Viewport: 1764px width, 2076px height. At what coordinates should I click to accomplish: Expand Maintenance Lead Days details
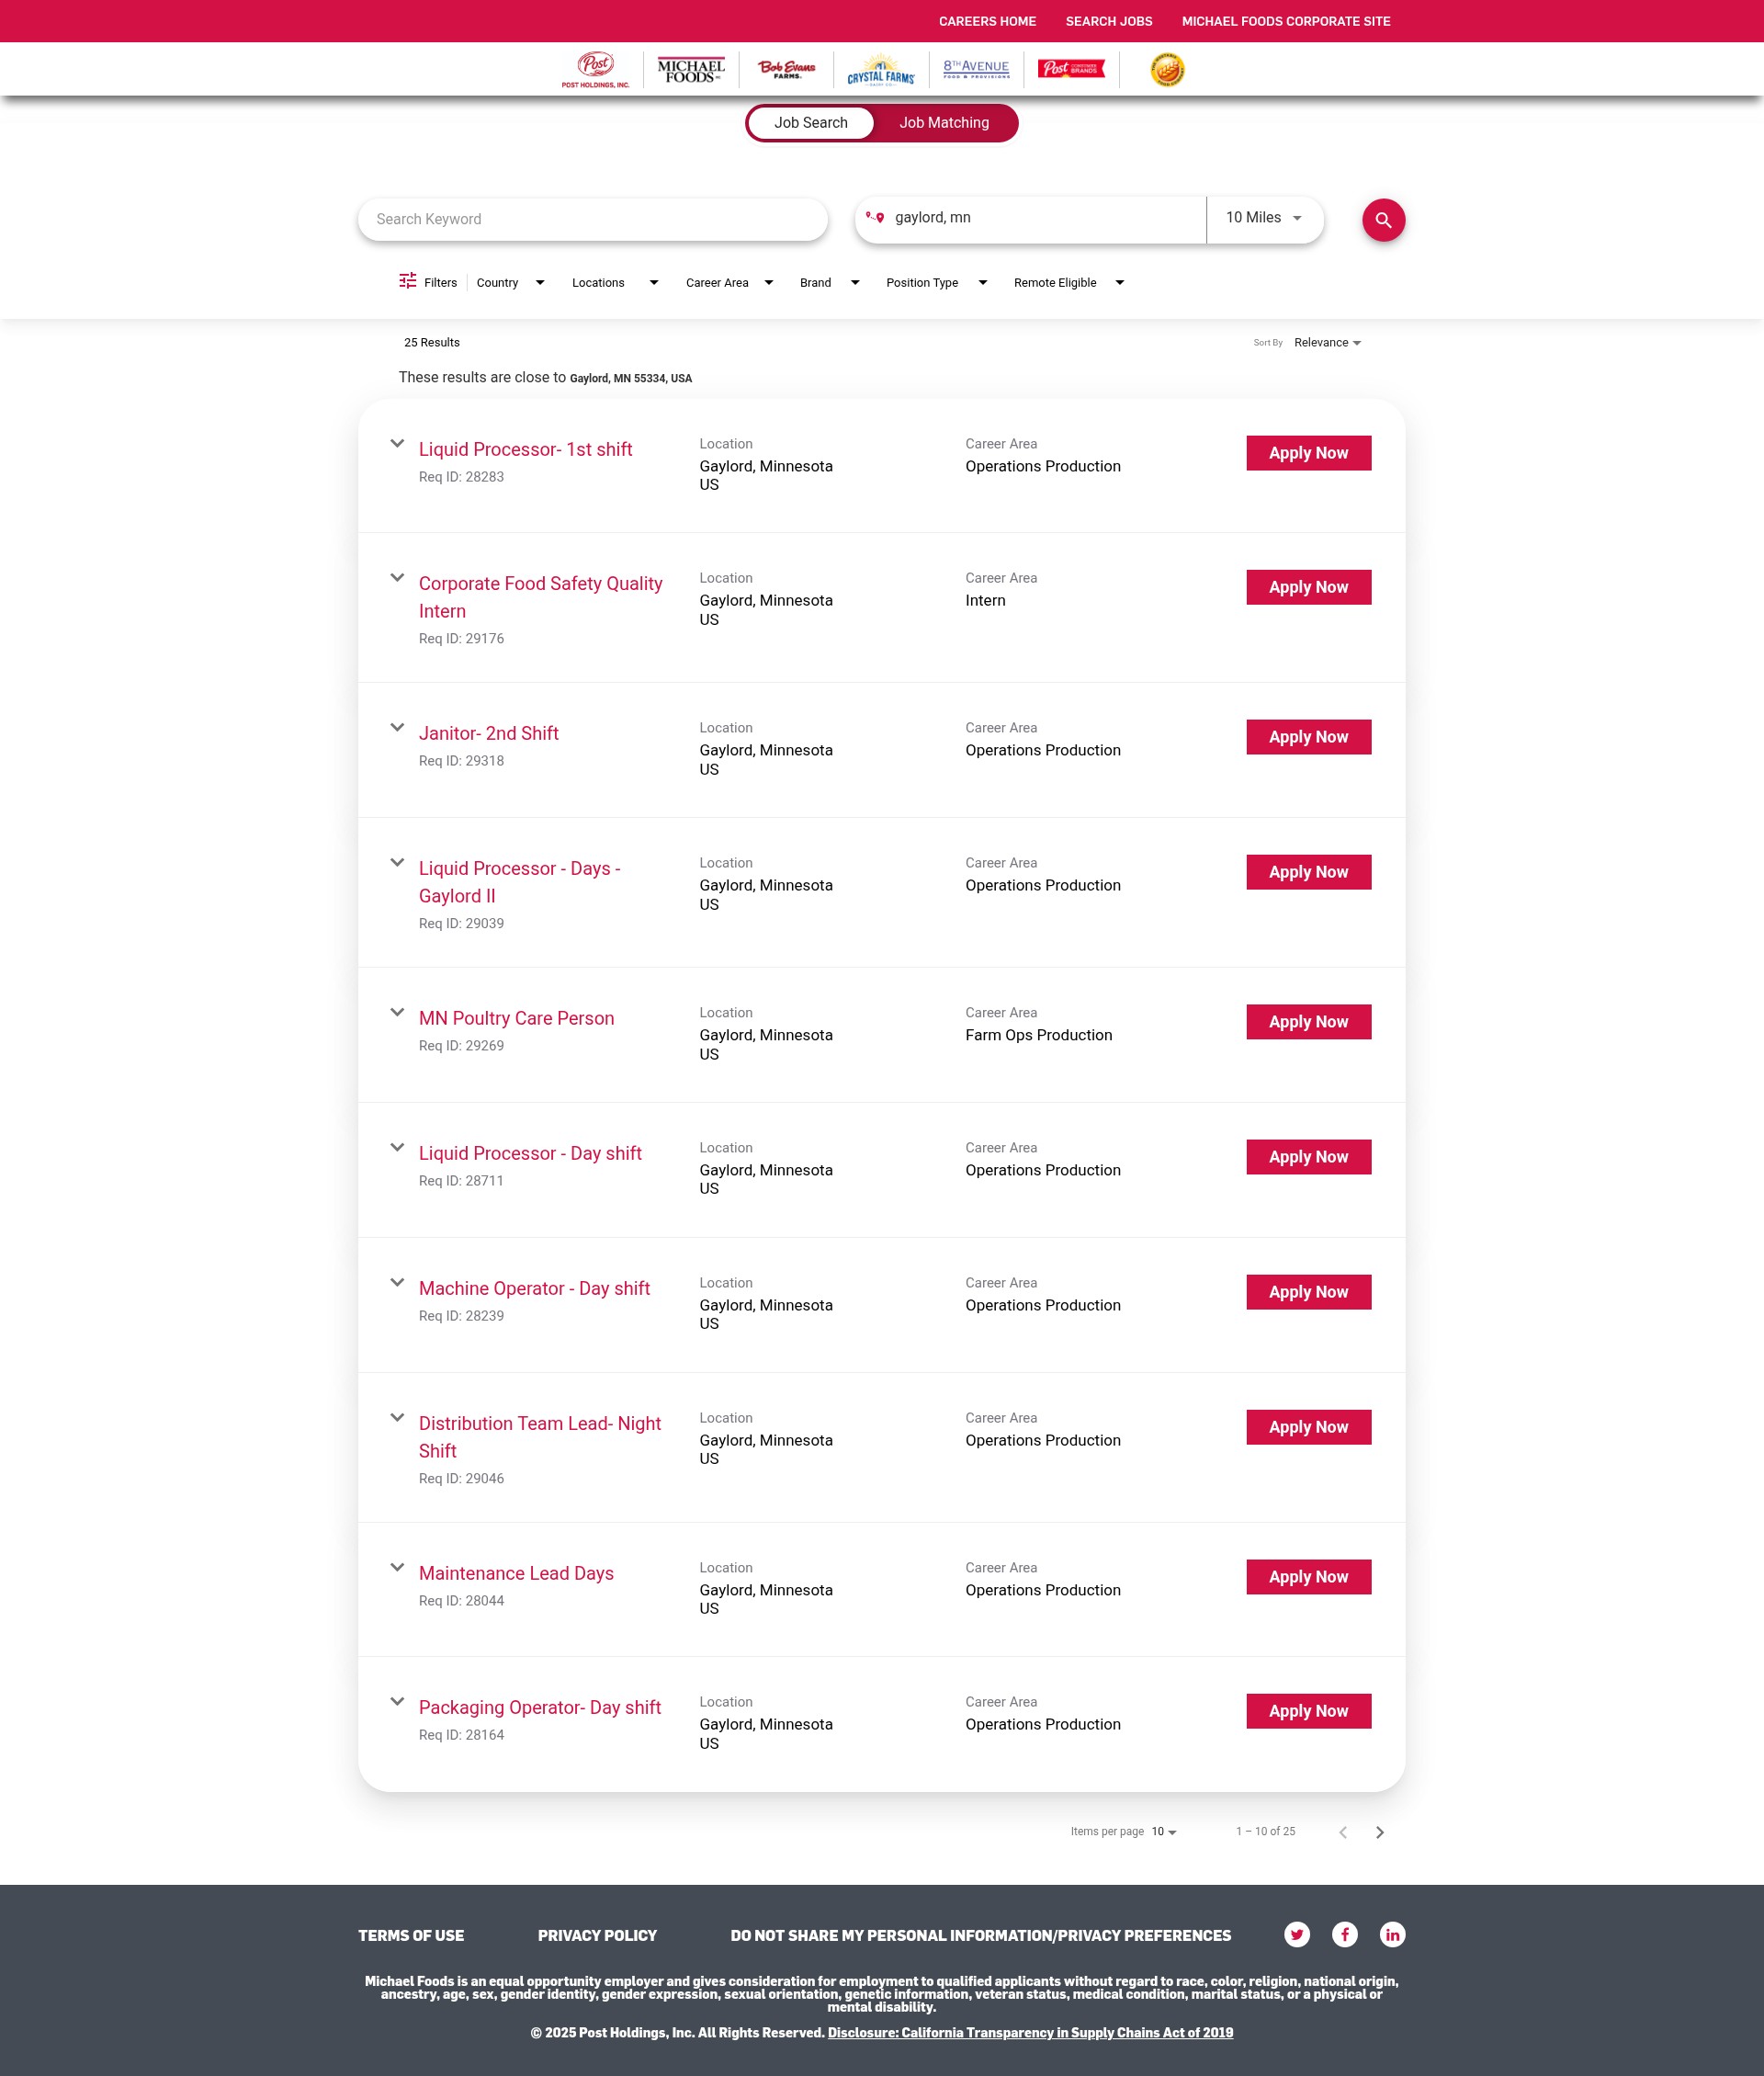pyautogui.click(x=397, y=1567)
